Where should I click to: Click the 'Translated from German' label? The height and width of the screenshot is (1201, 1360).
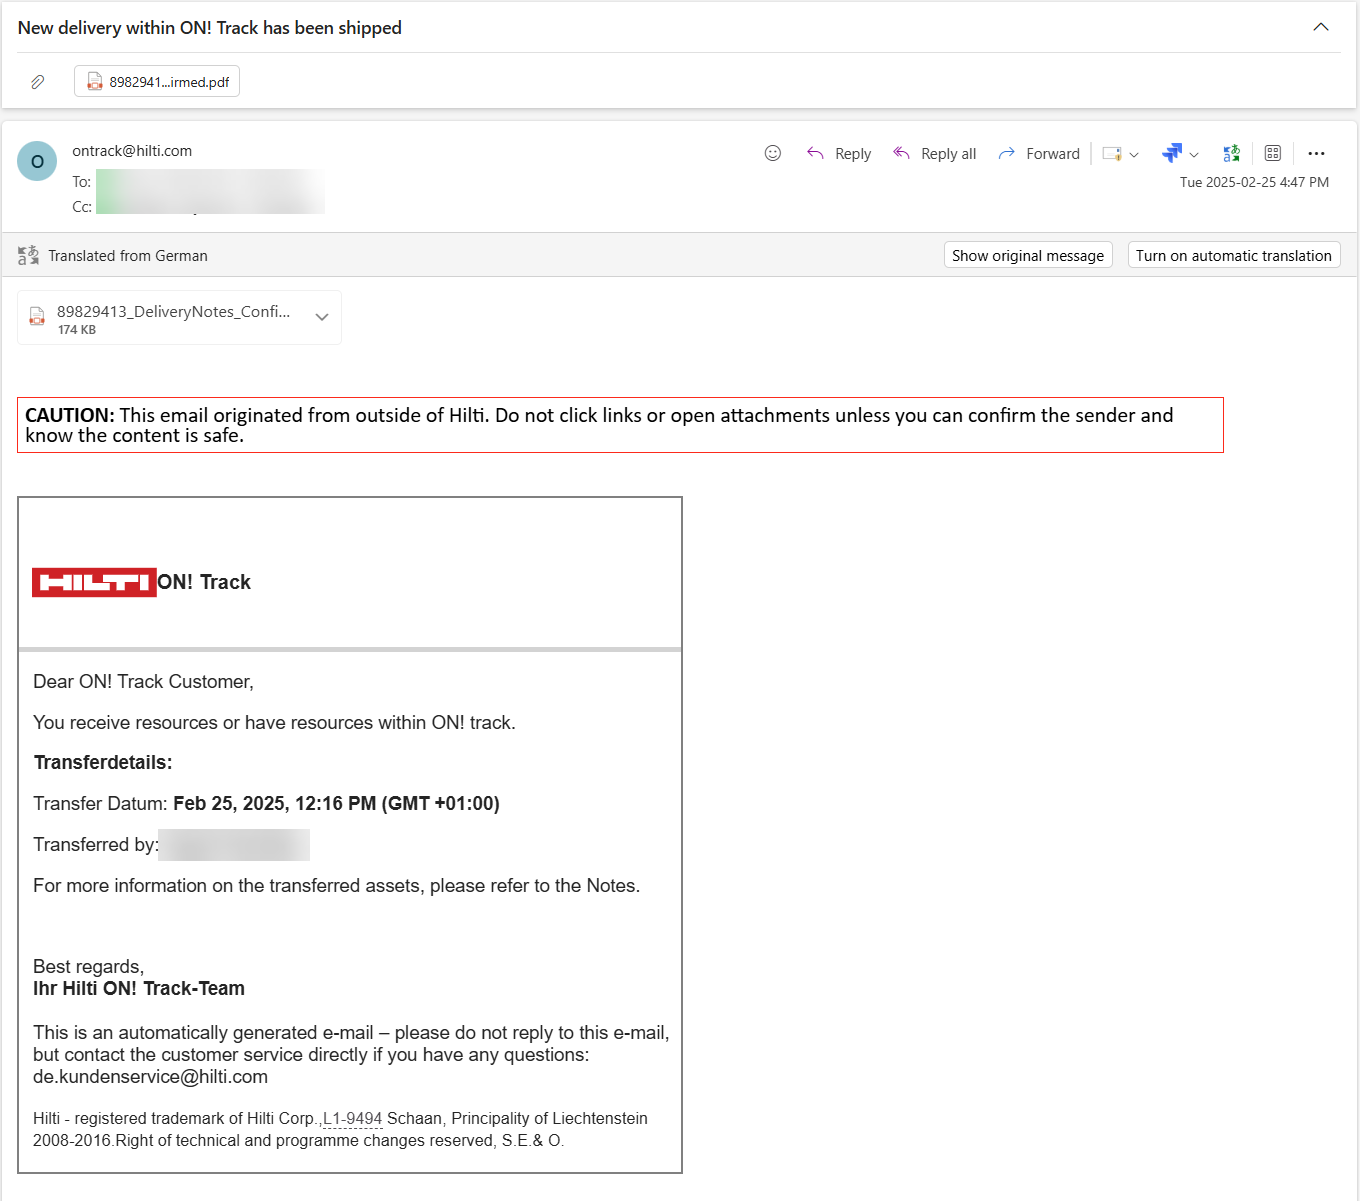coord(128,256)
